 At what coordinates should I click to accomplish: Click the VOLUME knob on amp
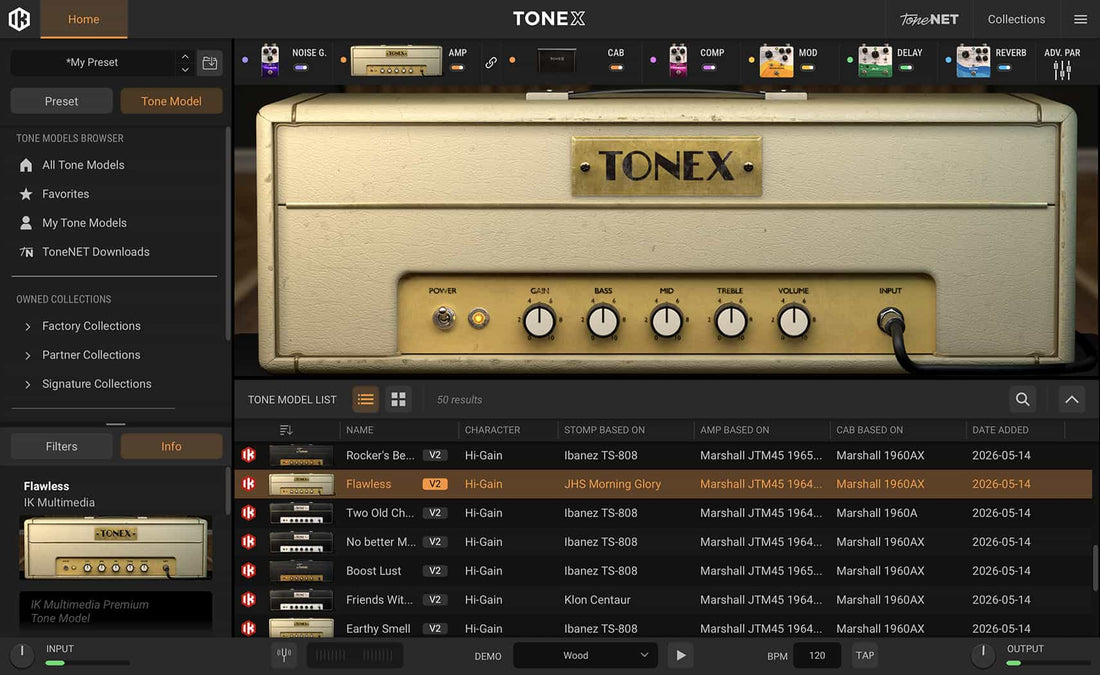793,322
